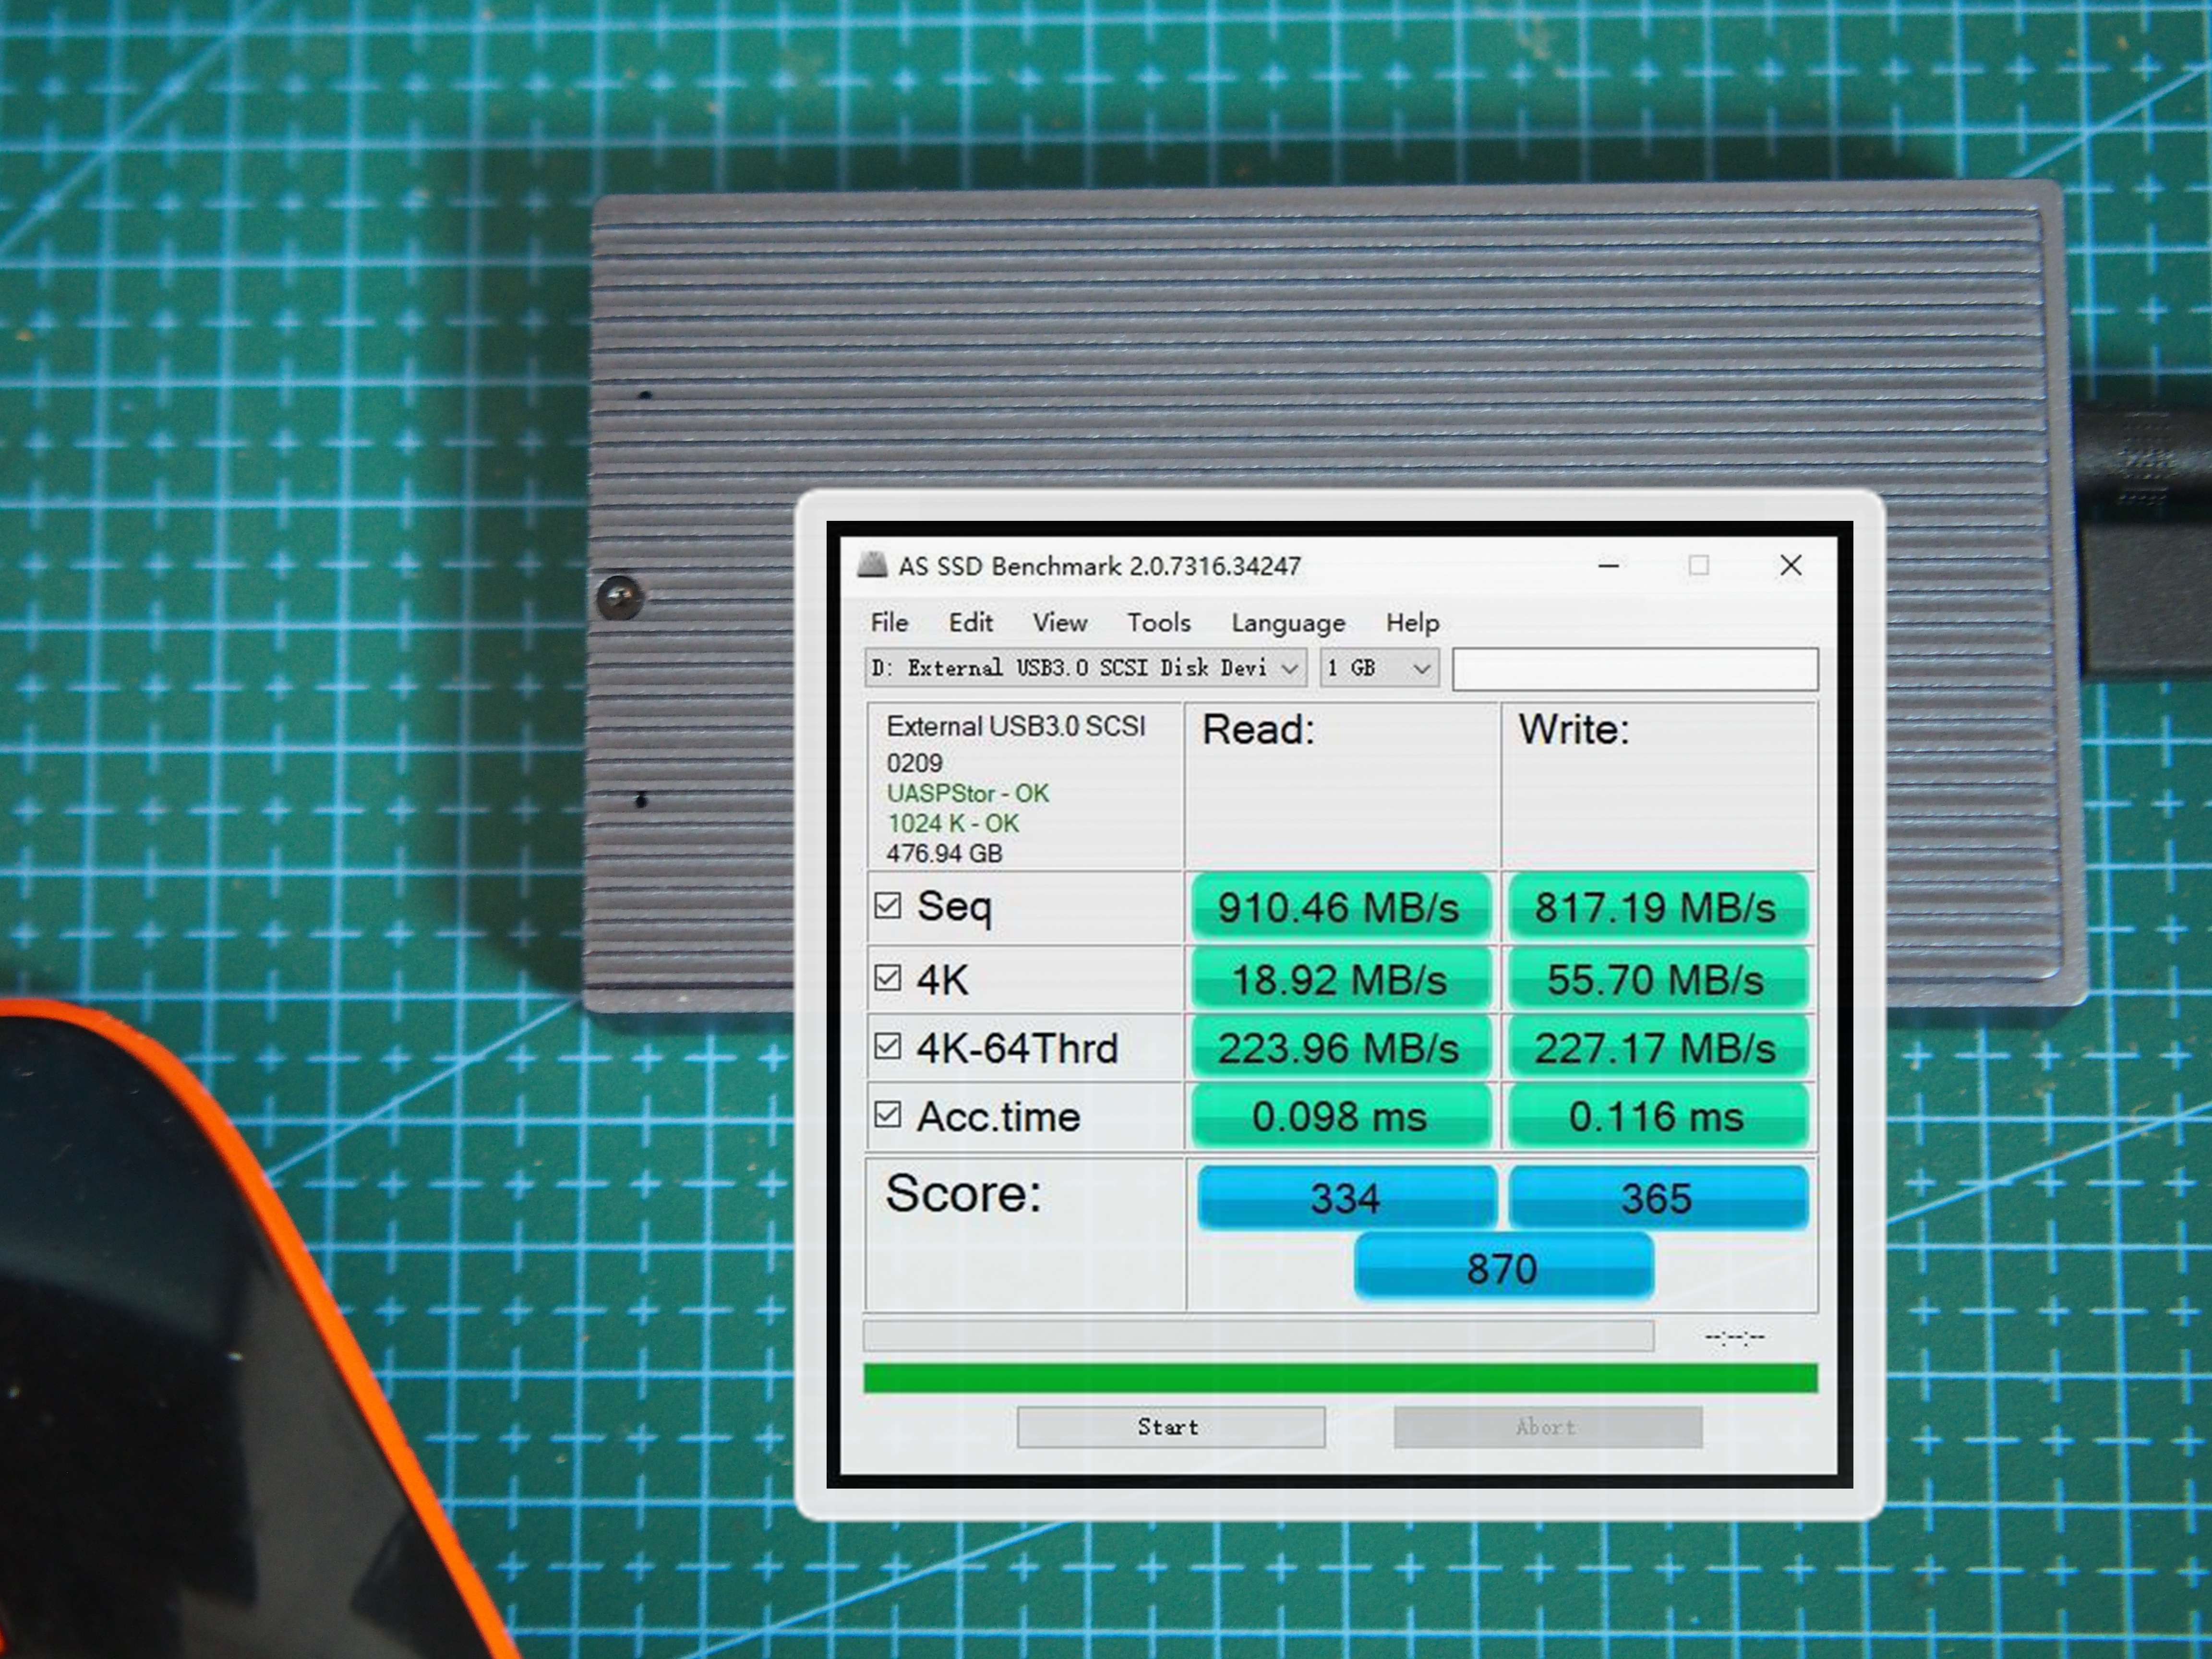Click the Abort button
The height and width of the screenshot is (1659, 2212).
(x=1548, y=1427)
